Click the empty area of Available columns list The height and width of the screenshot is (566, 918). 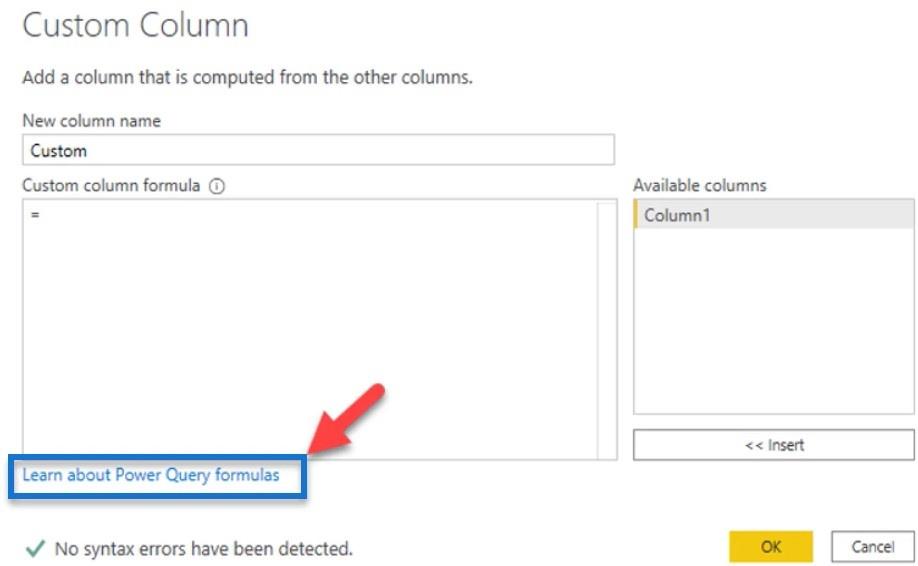[x=773, y=321]
